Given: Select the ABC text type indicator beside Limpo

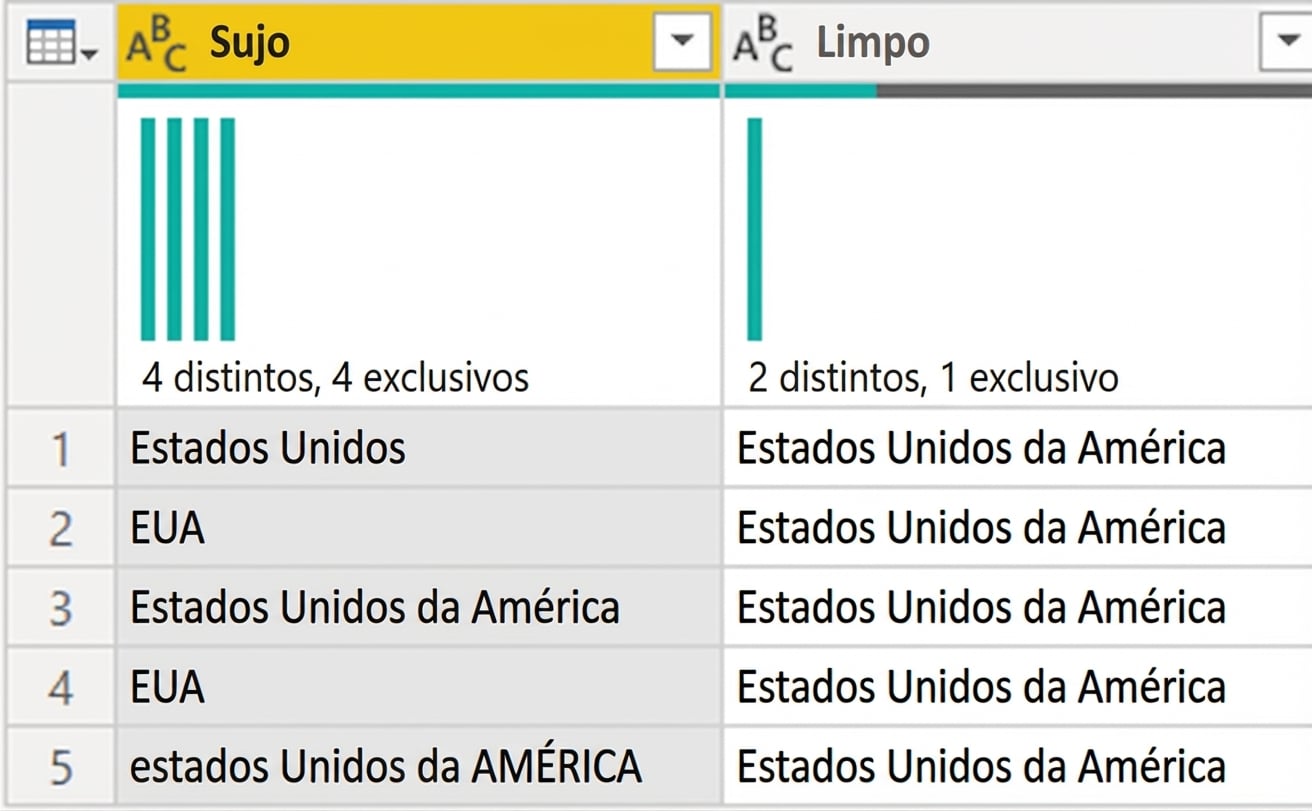Looking at the screenshot, I should pyautogui.click(x=763, y=42).
